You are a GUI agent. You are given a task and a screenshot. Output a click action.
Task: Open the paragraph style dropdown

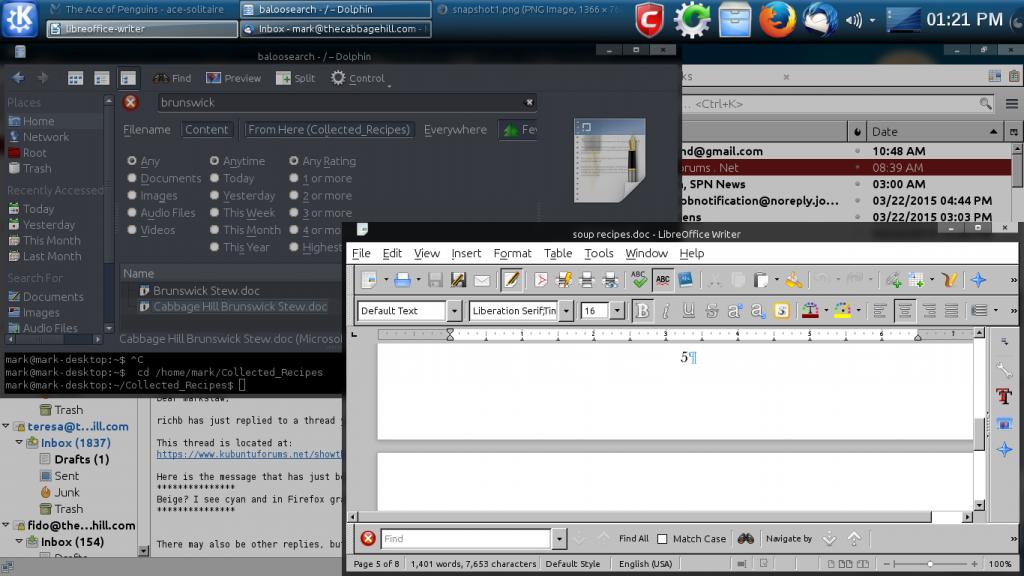(x=453, y=311)
